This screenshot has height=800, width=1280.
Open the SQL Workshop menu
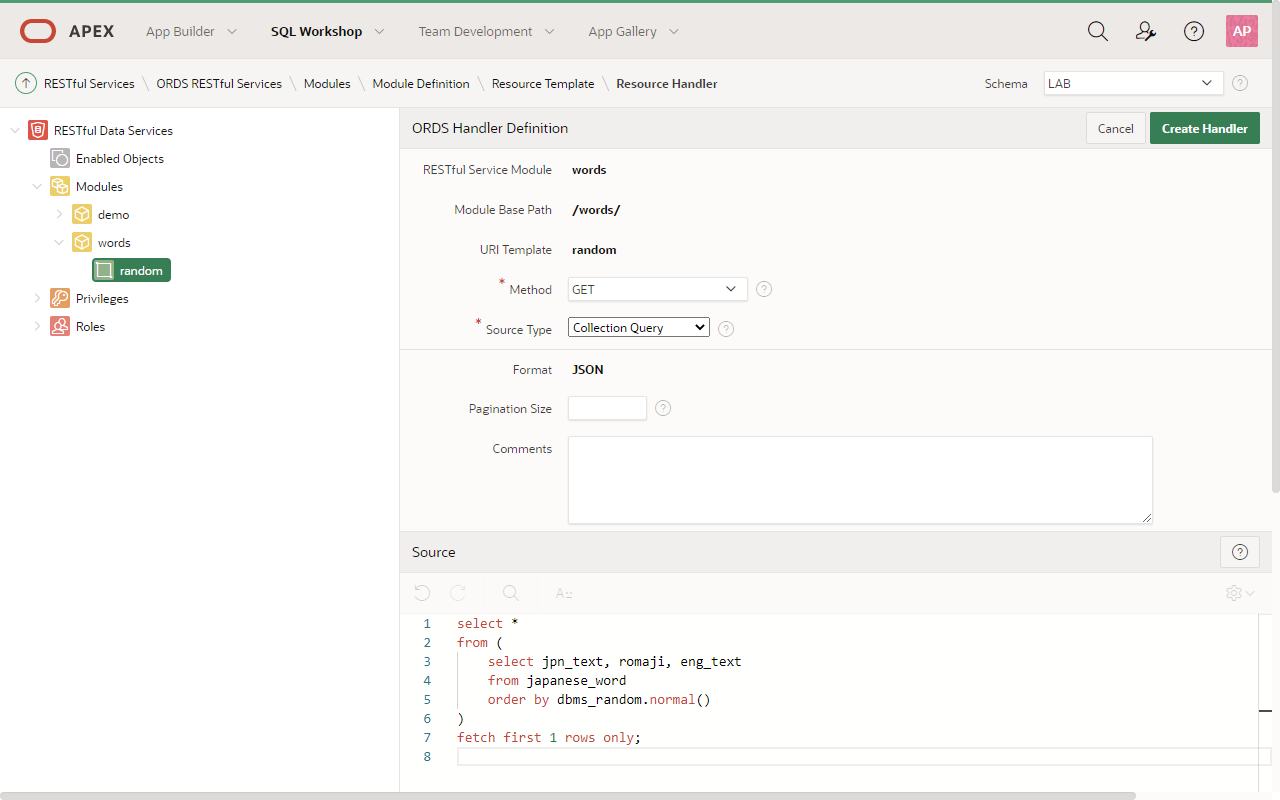point(327,31)
